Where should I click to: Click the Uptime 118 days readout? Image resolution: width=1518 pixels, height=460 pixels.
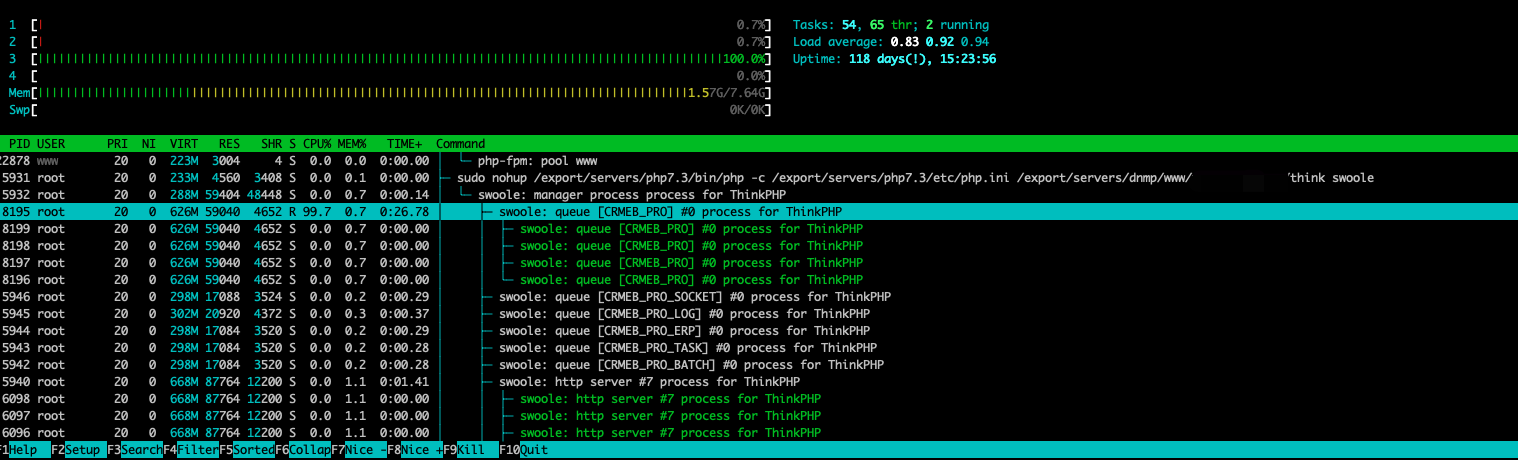click(x=894, y=58)
